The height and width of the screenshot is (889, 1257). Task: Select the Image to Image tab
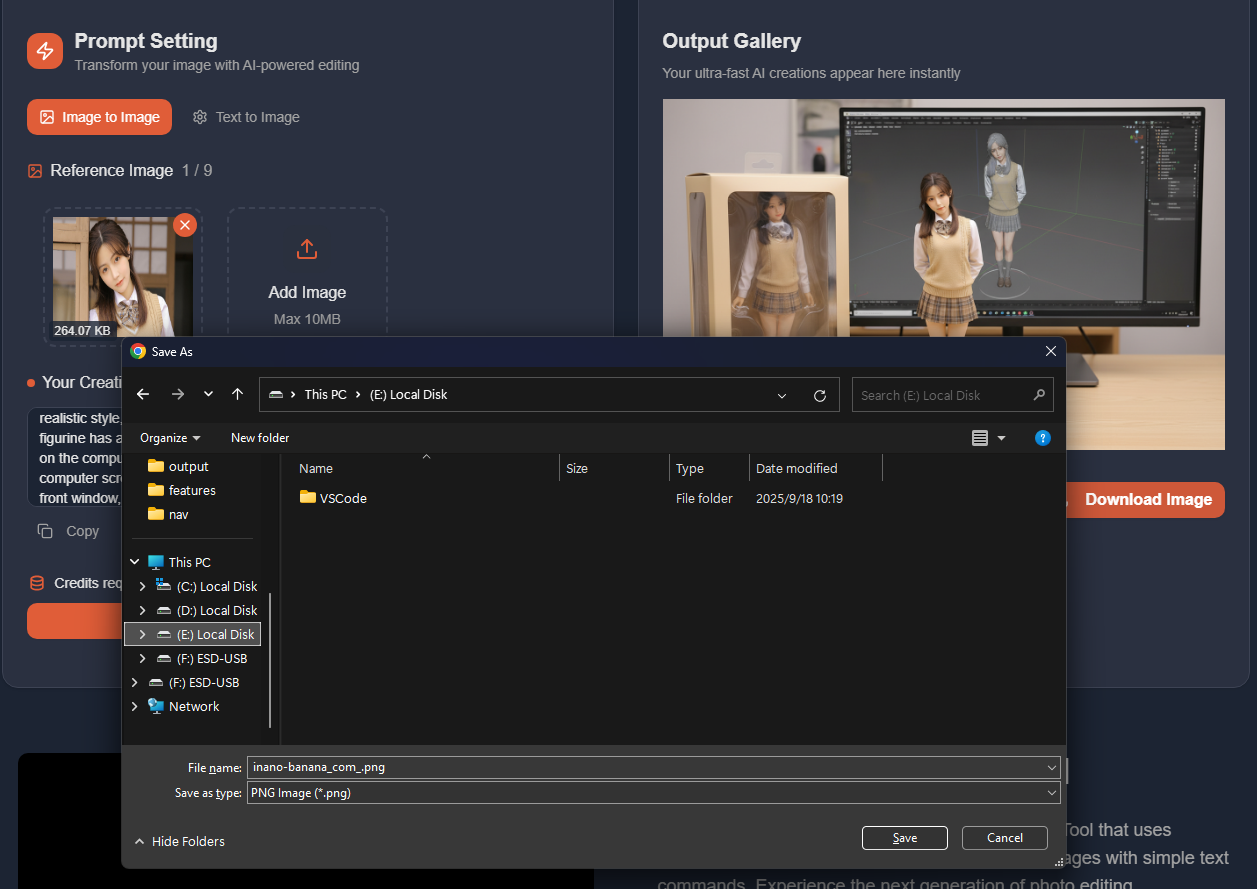pyautogui.click(x=99, y=117)
